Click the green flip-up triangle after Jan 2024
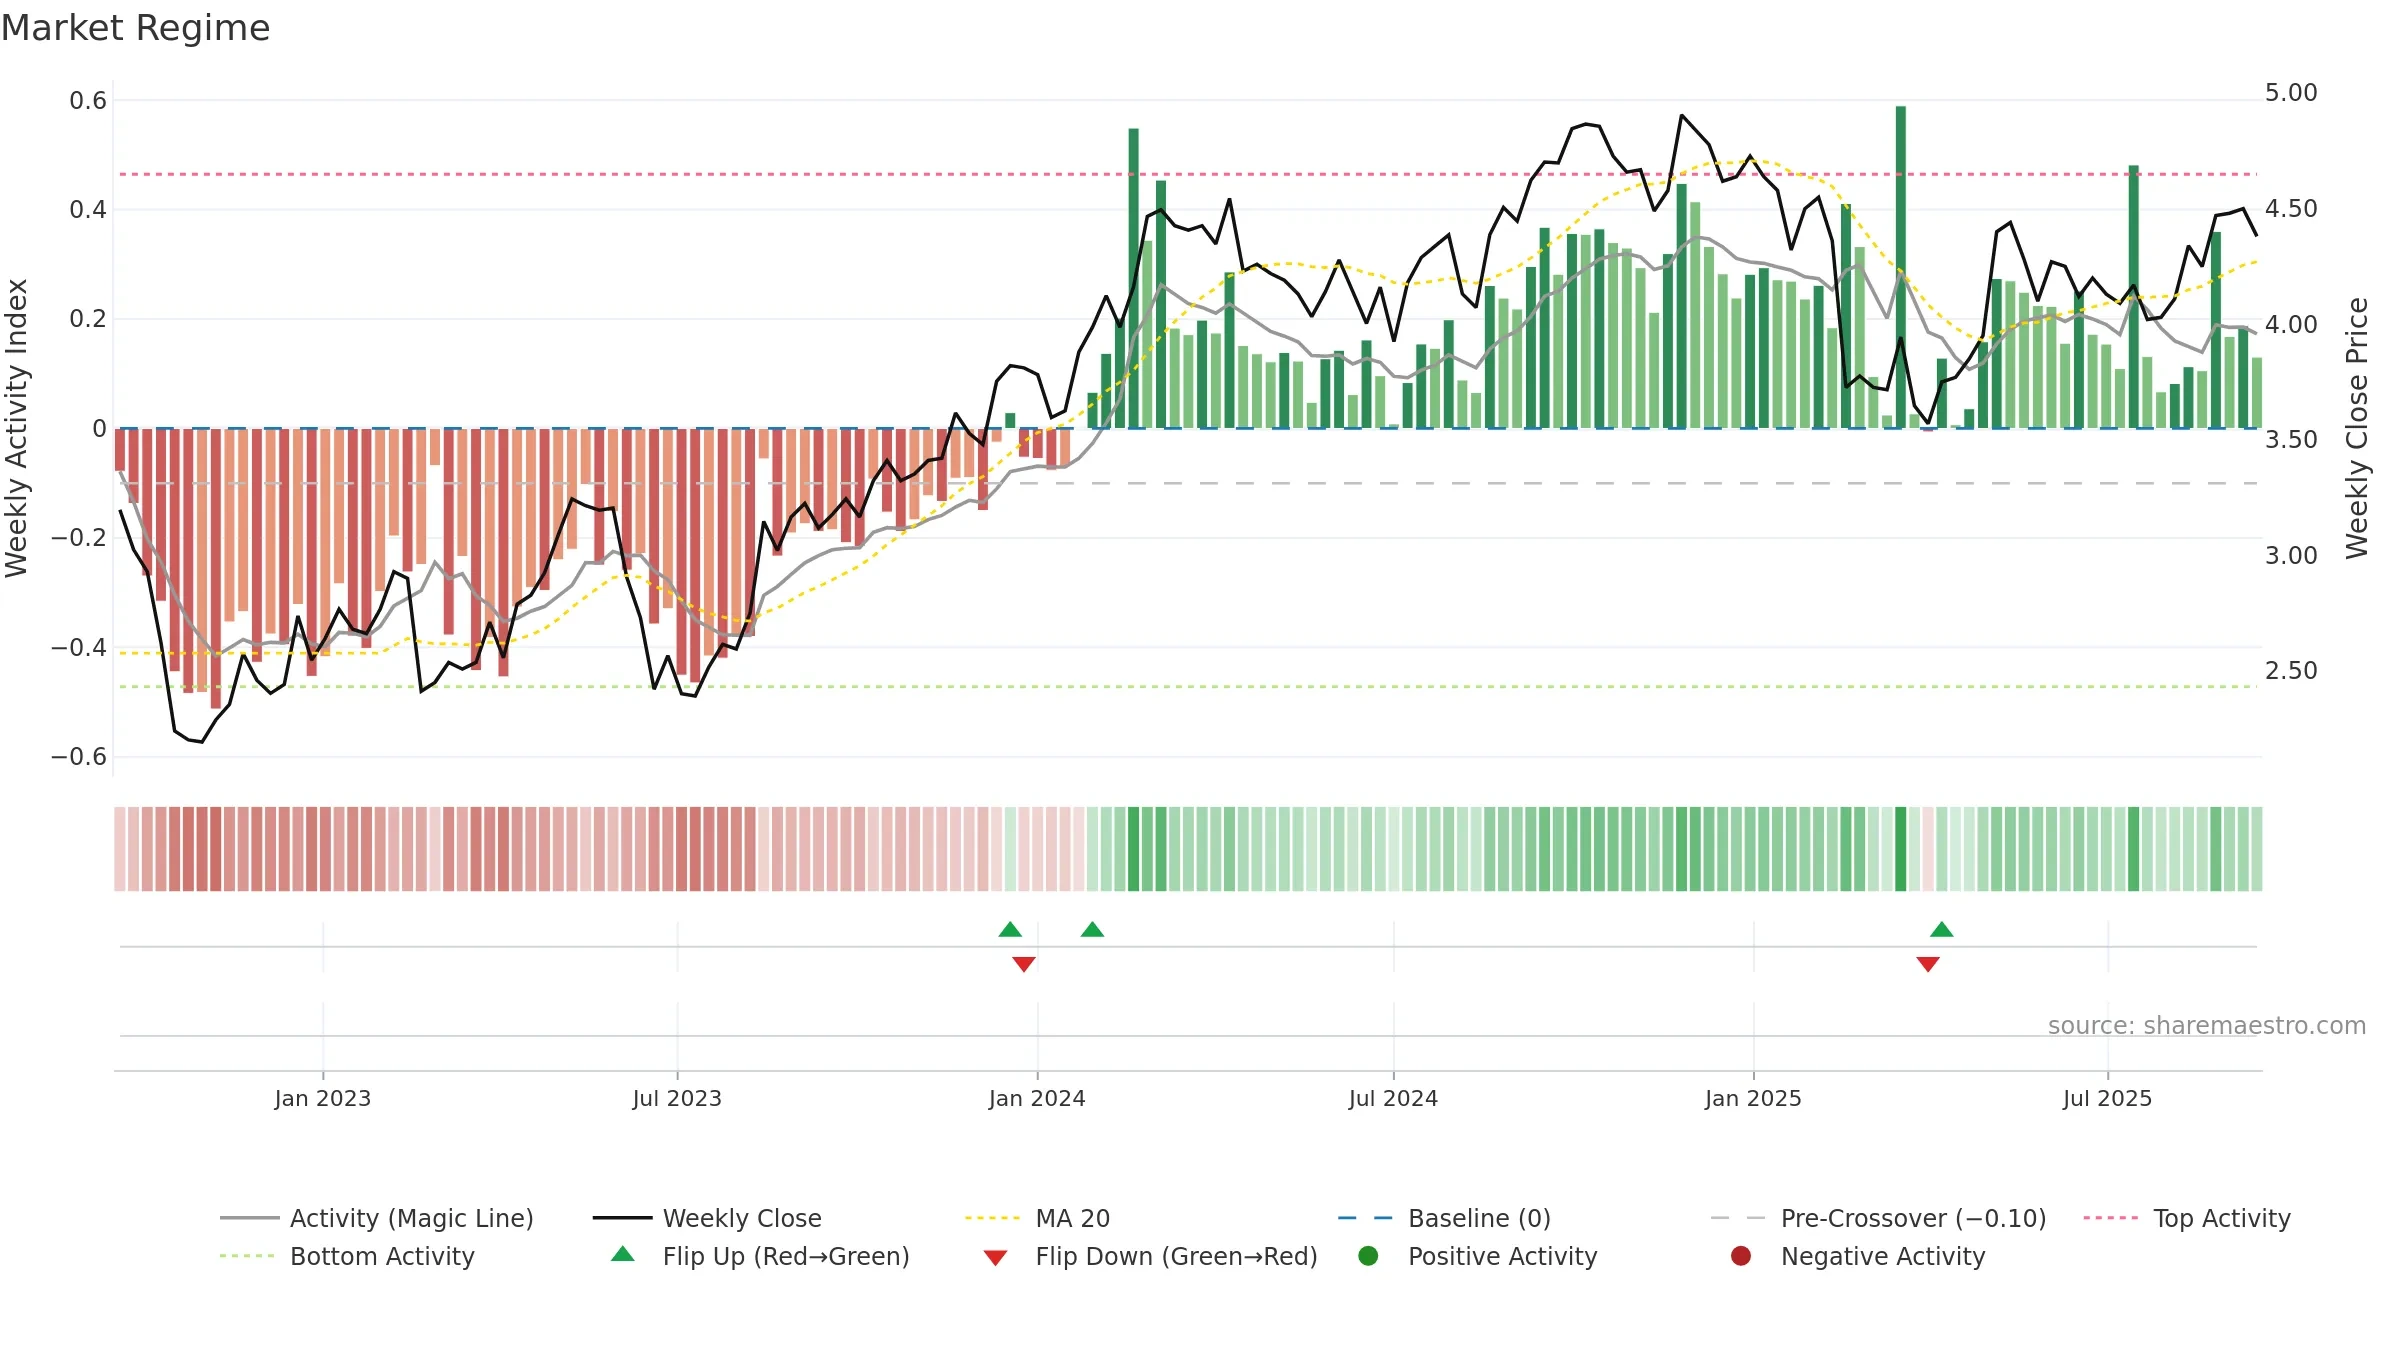Screen dimensions: 2400x1350 pos(1092,929)
